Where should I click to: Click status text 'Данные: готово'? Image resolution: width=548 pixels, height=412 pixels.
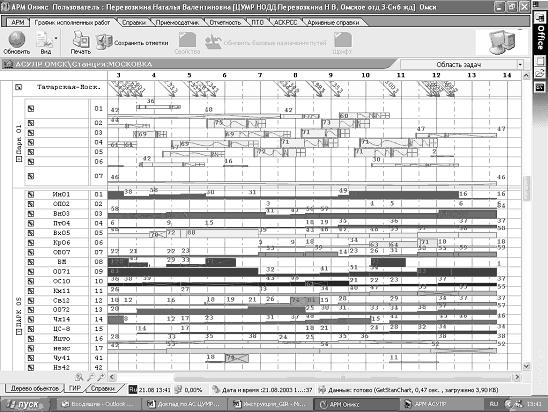pyautogui.click(x=350, y=390)
